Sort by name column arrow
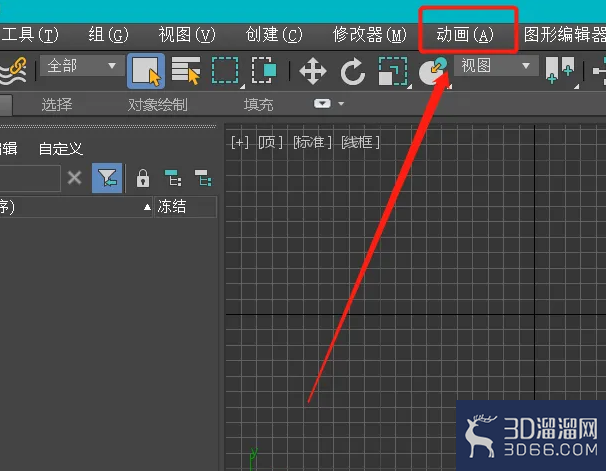 point(147,207)
